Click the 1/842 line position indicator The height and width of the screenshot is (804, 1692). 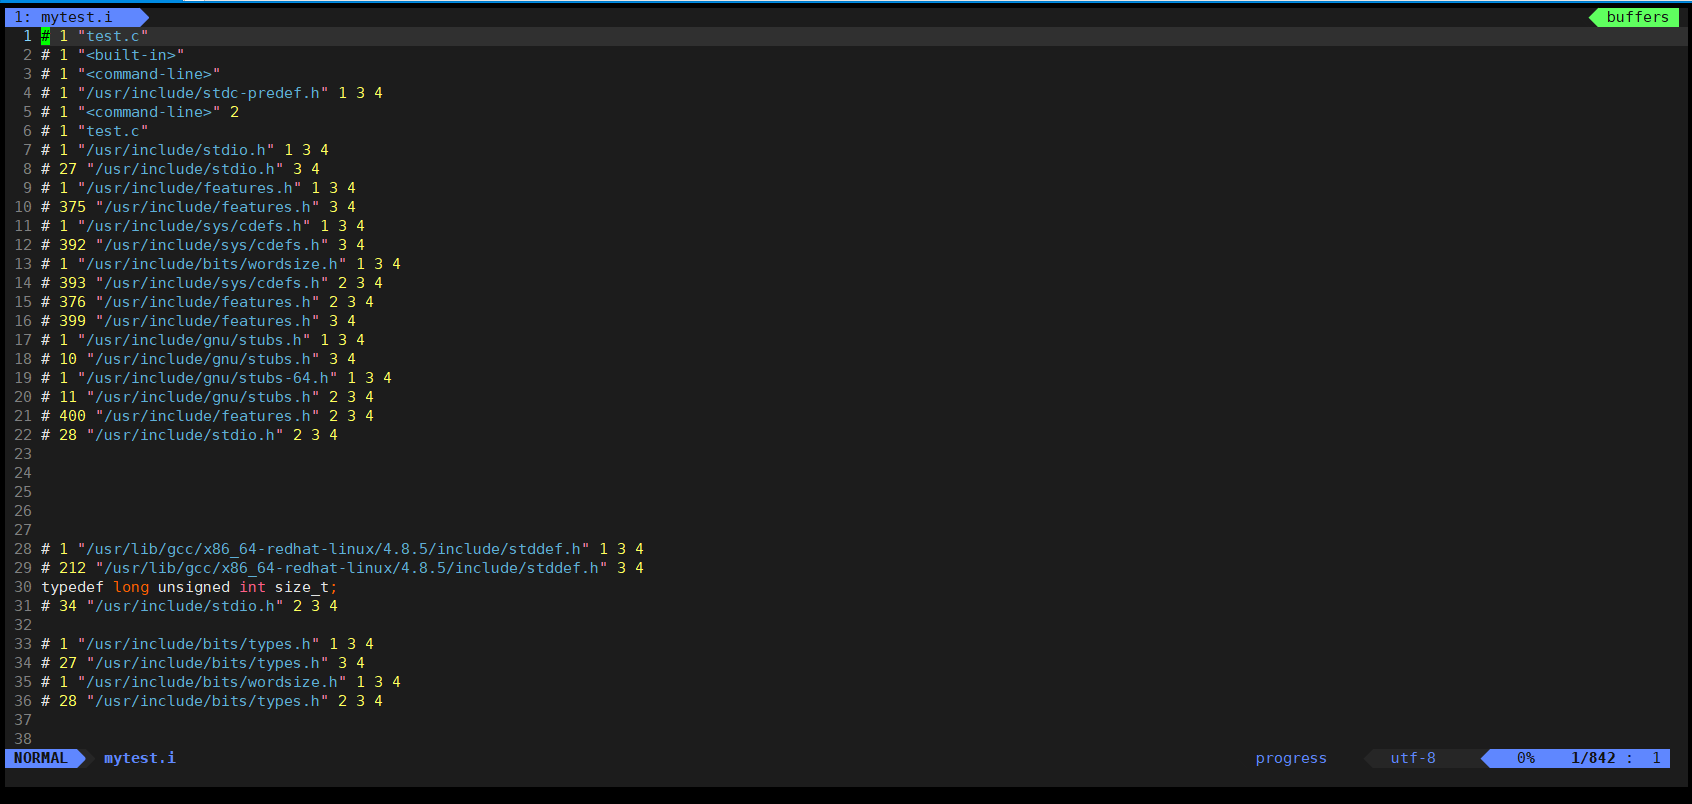click(1593, 758)
